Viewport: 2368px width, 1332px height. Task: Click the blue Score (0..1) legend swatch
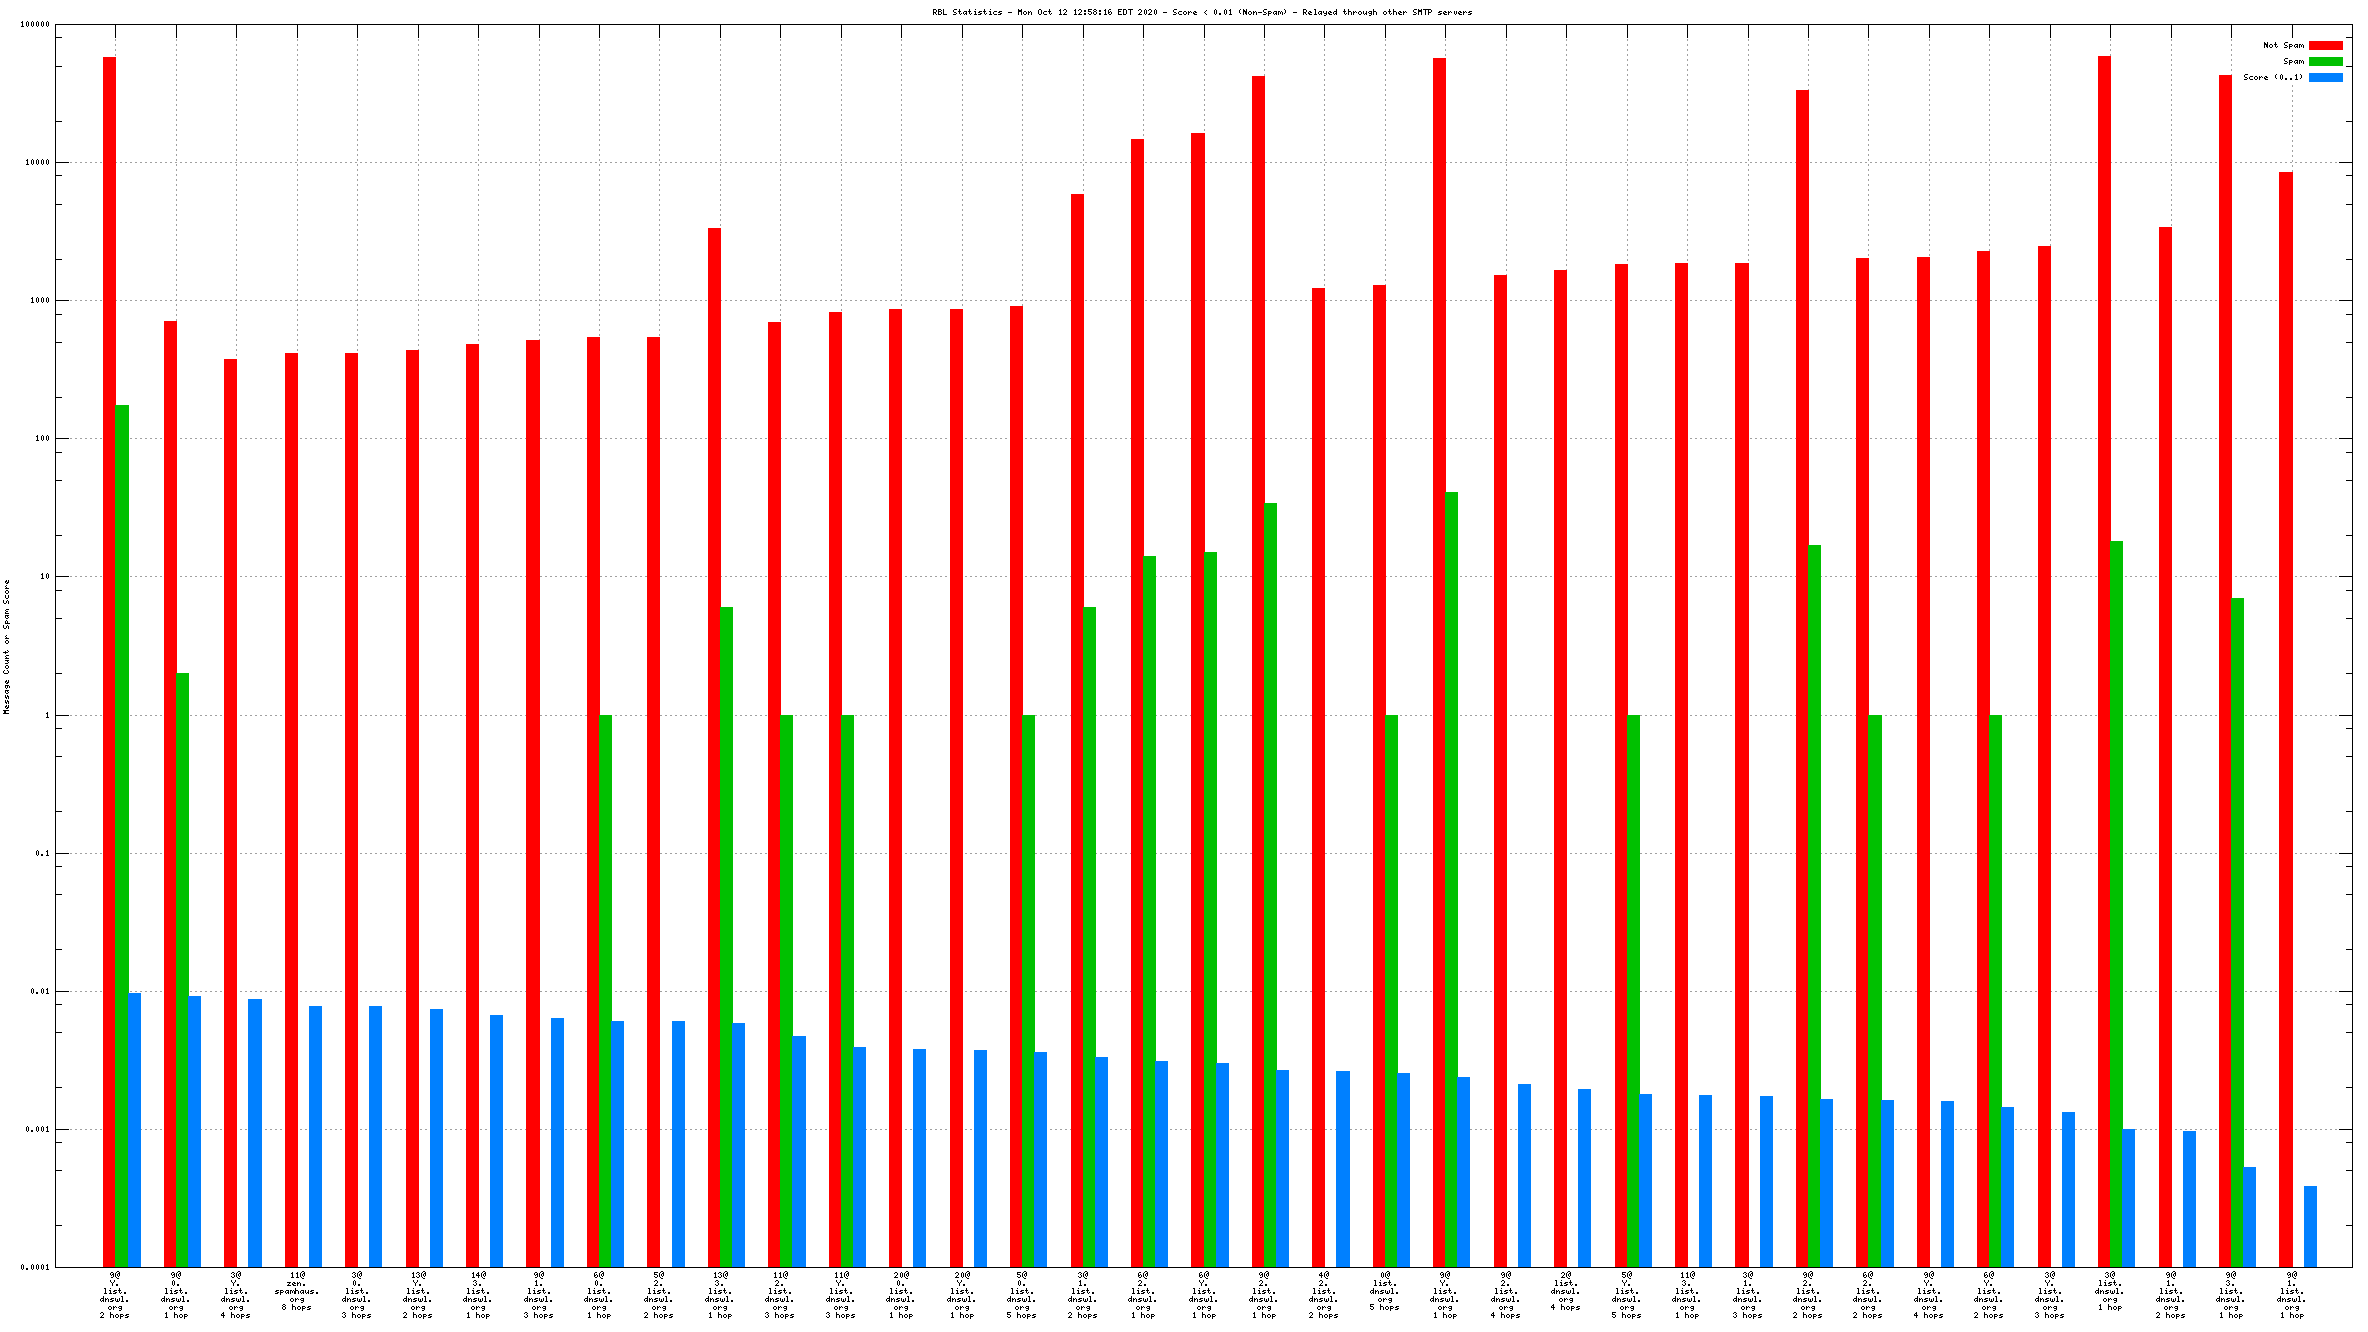click(2325, 77)
